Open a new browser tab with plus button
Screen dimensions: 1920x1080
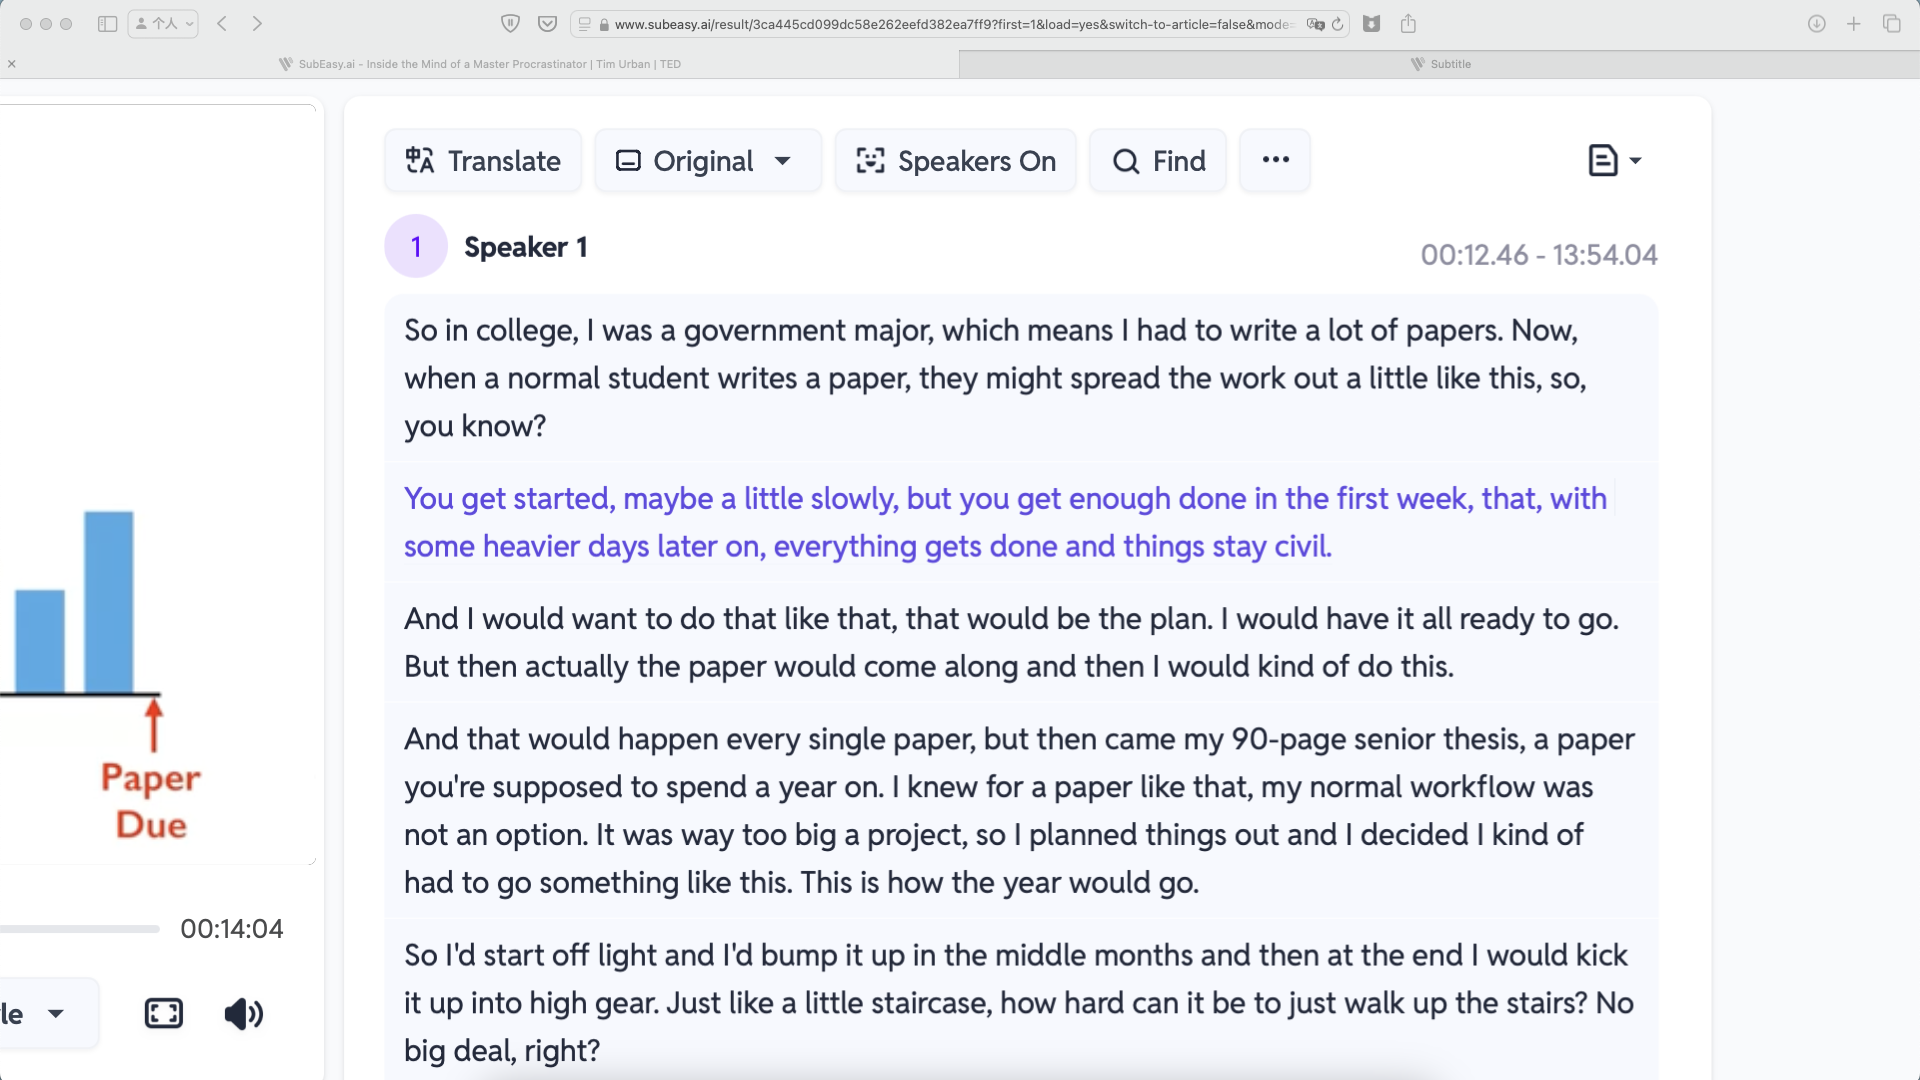click(x=1853, y=24)
